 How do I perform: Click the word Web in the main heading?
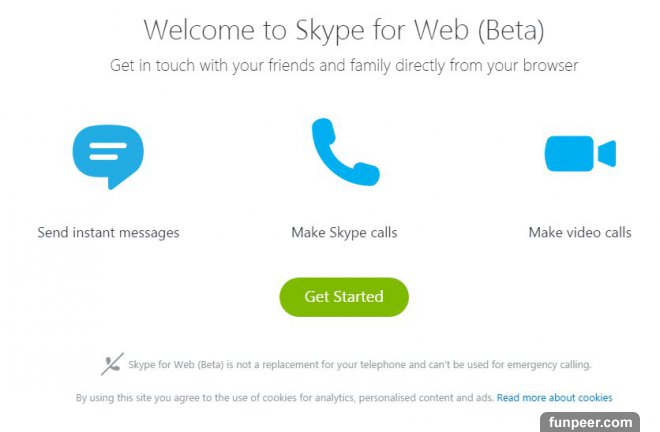pyautogui.click(x=437, y=30)
